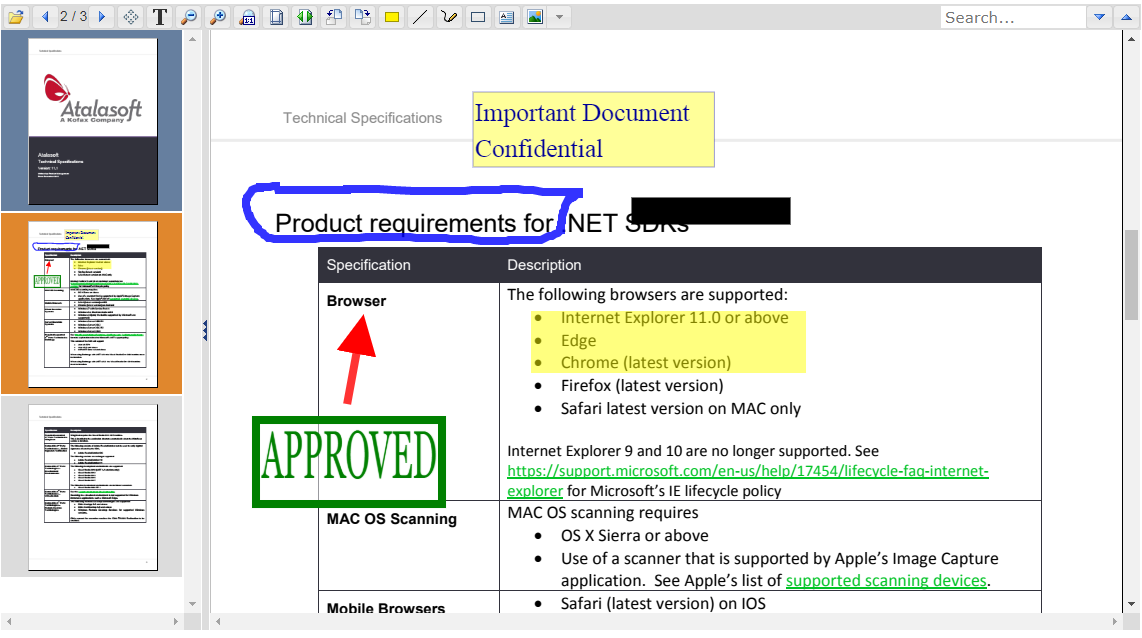Select the freehand drawing tool
This screenshot has width=1142, height=638.
point(449,17)
